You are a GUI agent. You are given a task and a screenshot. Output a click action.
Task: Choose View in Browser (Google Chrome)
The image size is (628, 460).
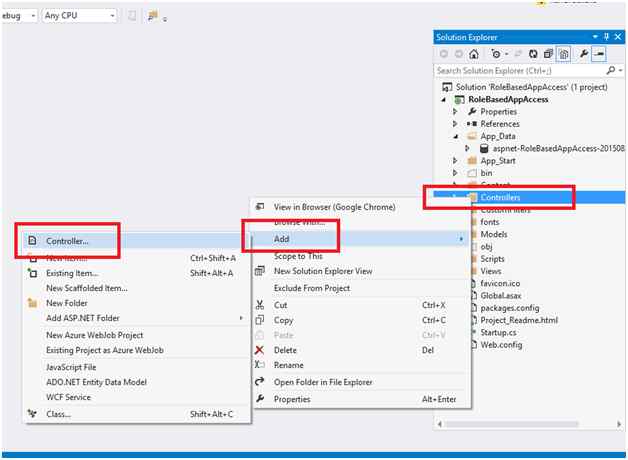coord(334,207)
